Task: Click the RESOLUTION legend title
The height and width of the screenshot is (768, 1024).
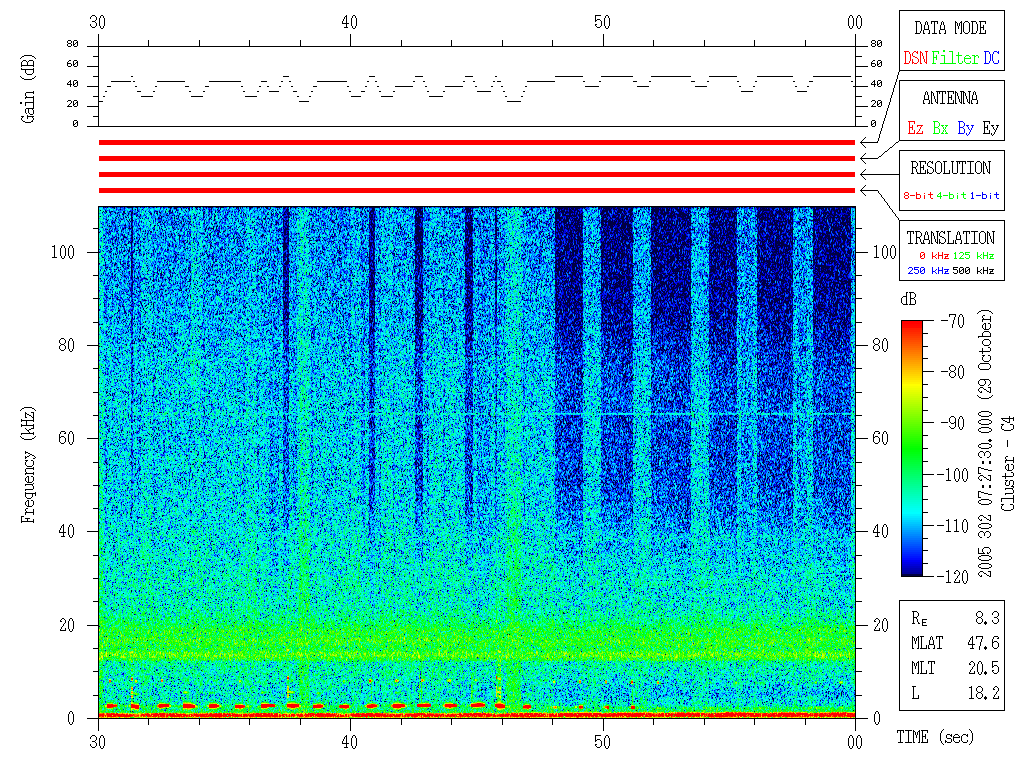Action: 950,168
